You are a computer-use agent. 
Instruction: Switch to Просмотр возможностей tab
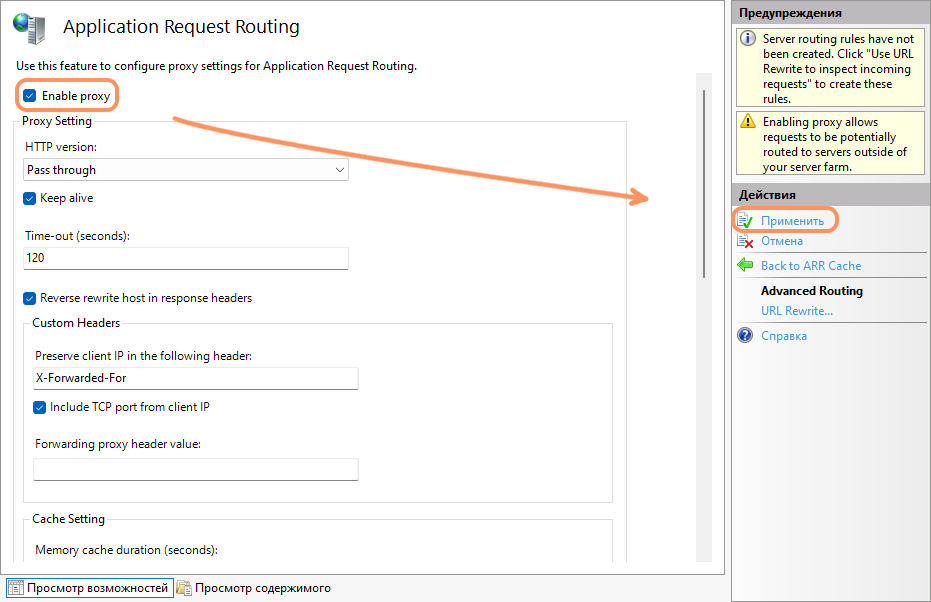tap(96, 588)
